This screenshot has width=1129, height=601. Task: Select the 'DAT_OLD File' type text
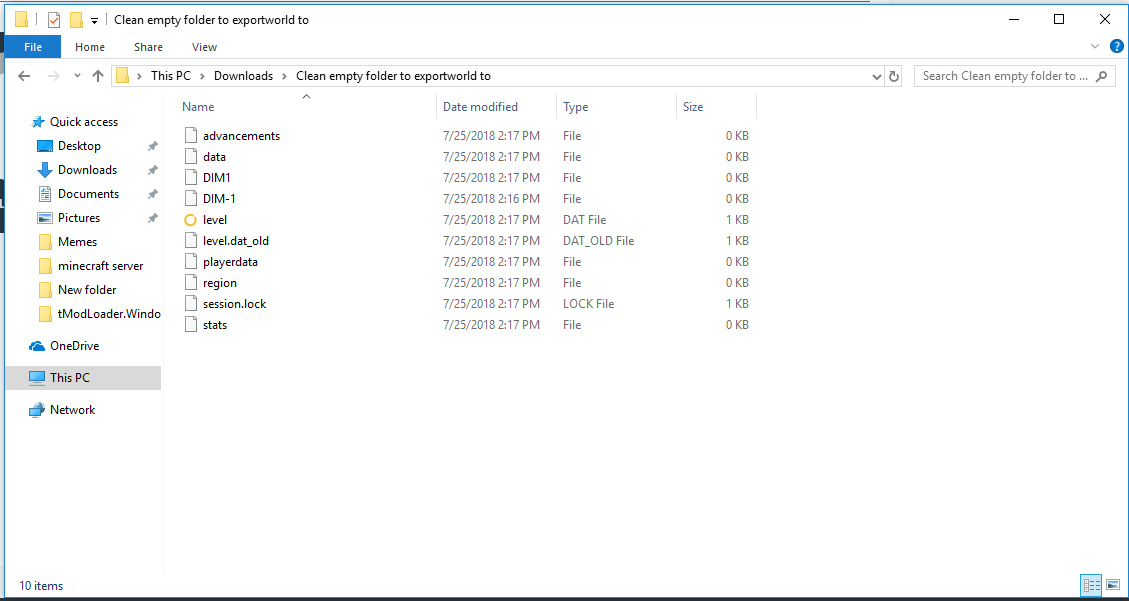point(598,240)
